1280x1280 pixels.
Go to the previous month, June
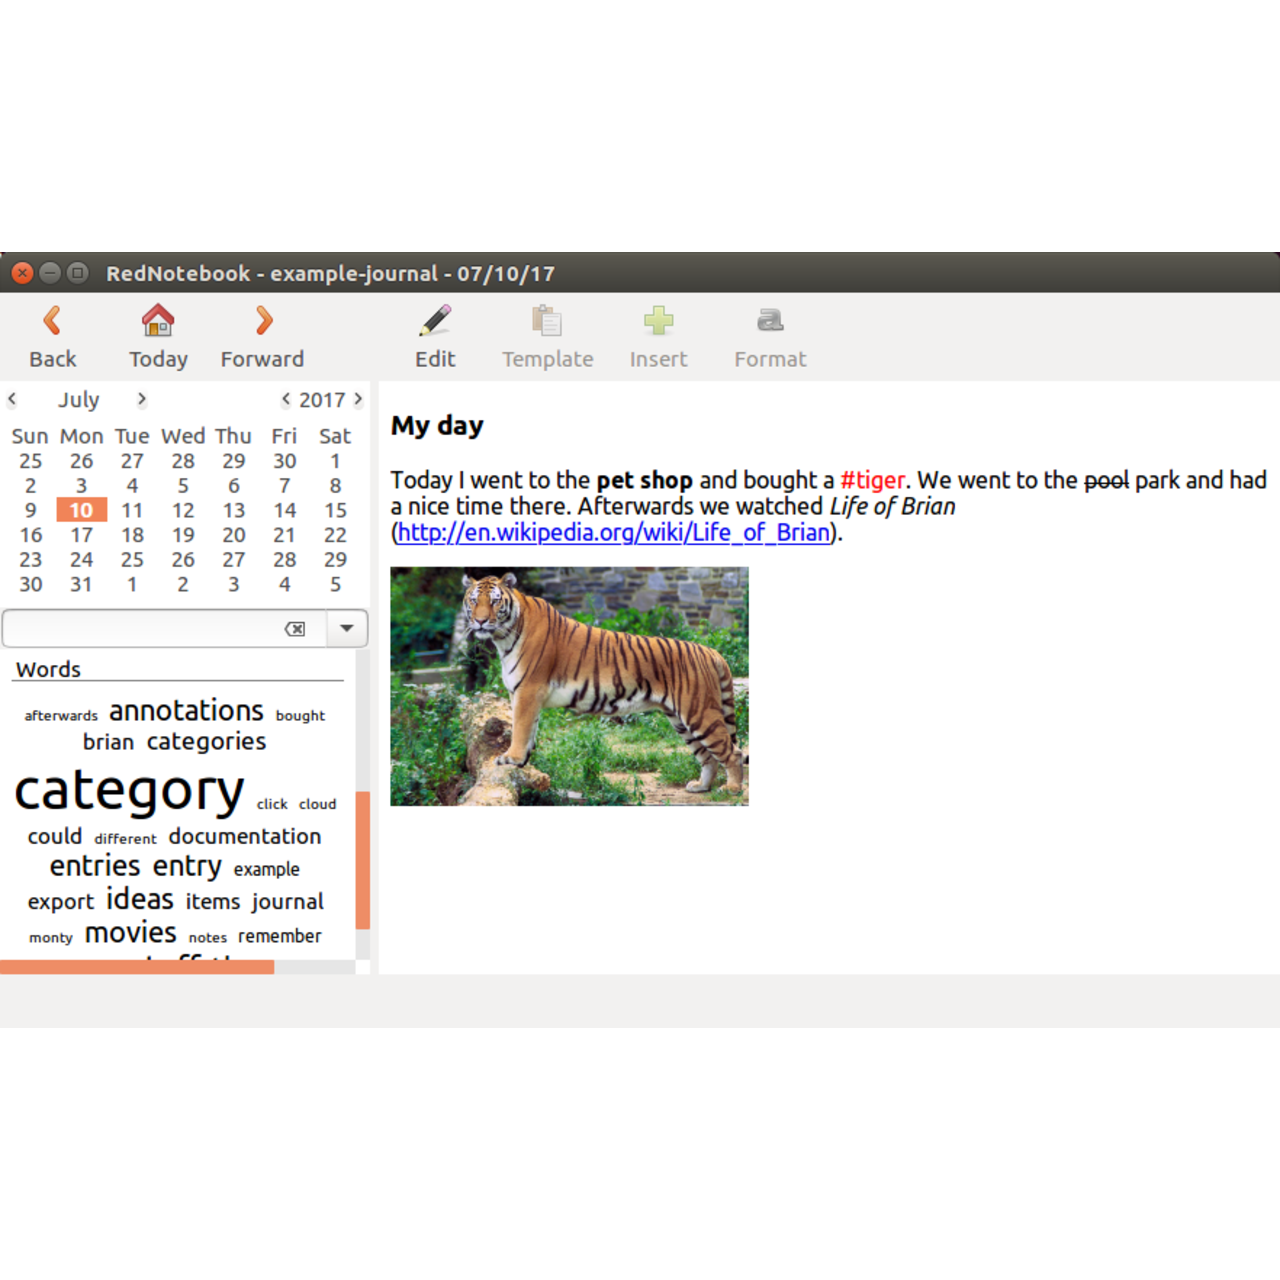point(11,399)
